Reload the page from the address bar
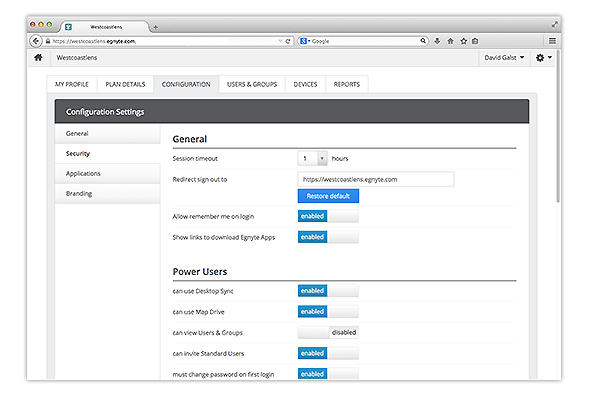Viewport: 600px width, 412px height. (289, 41)
